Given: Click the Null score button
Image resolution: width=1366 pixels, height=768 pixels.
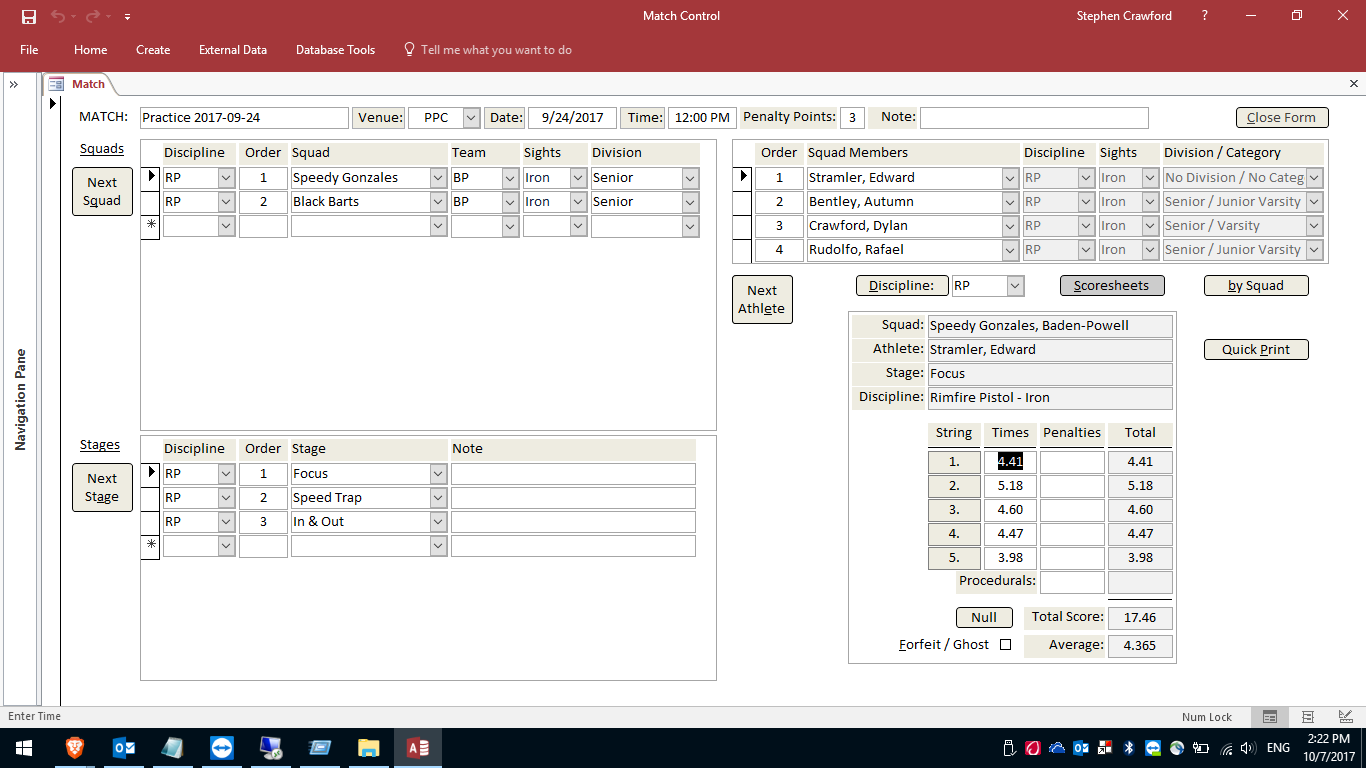Looking at the screenshot, I should click(983, 617).
